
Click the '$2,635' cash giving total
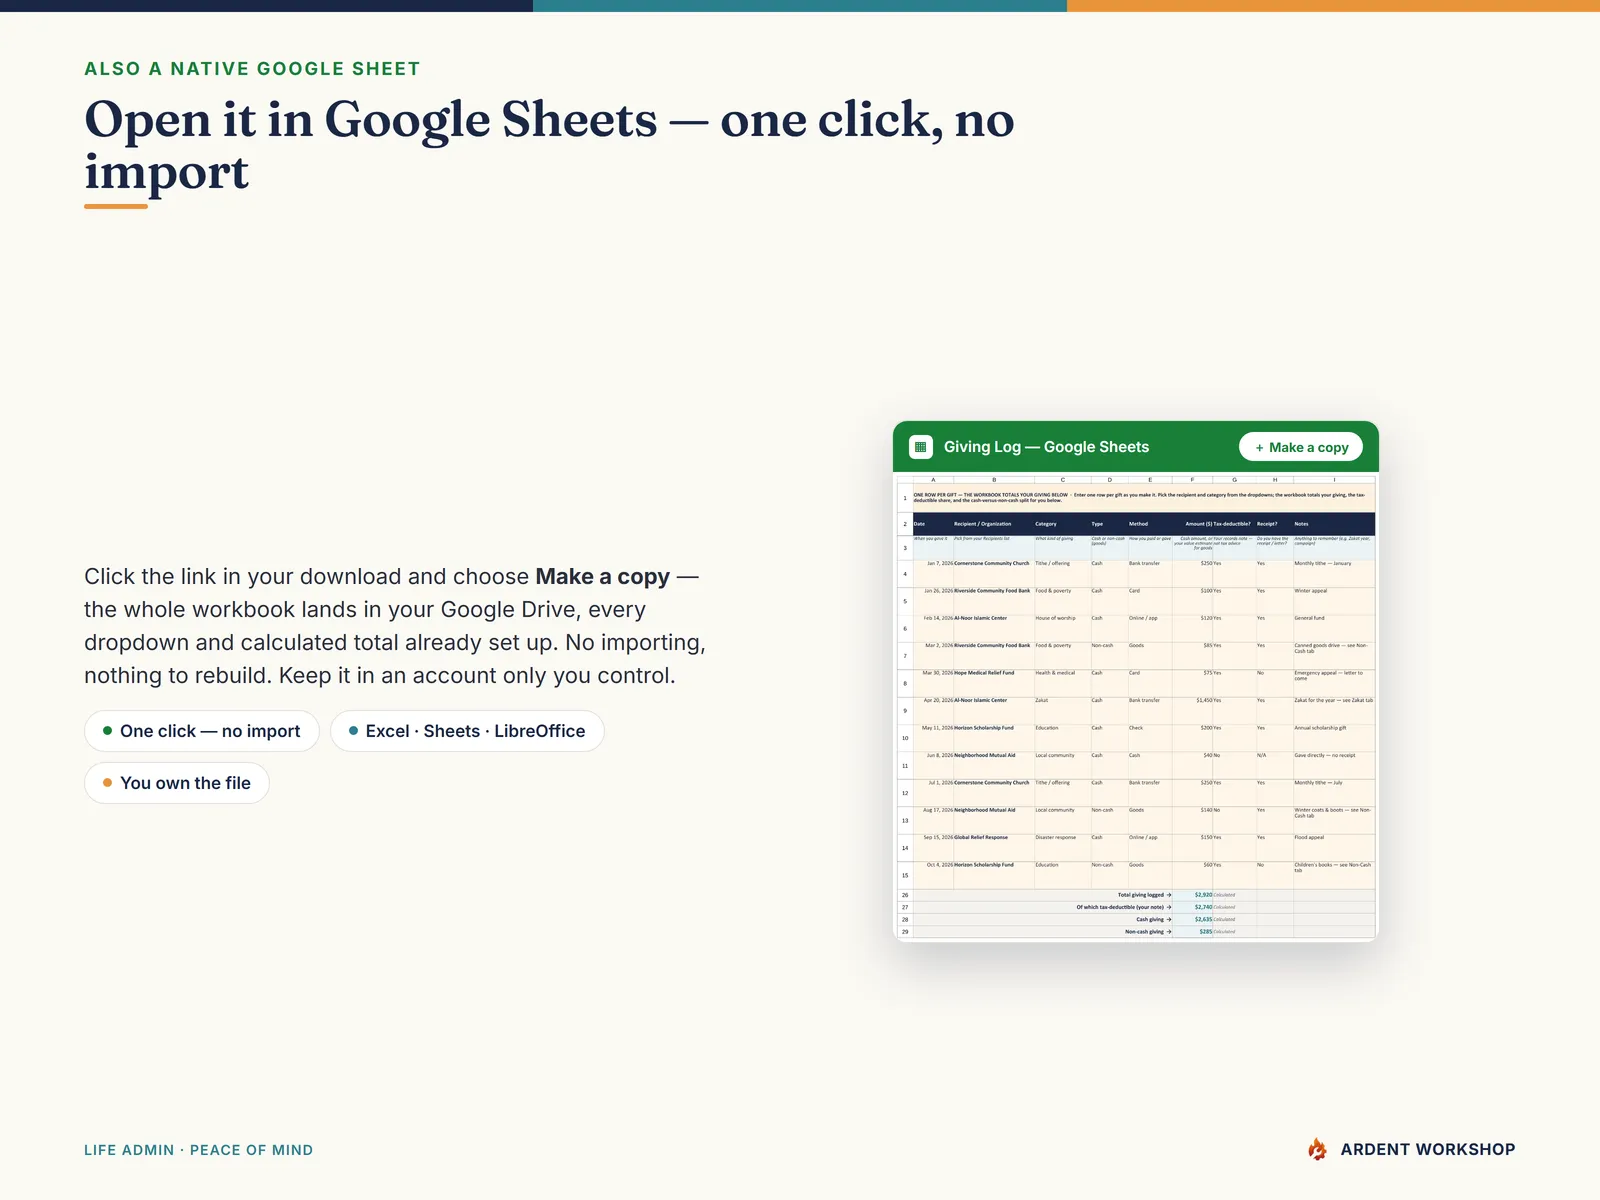(x=1192, y=919)
